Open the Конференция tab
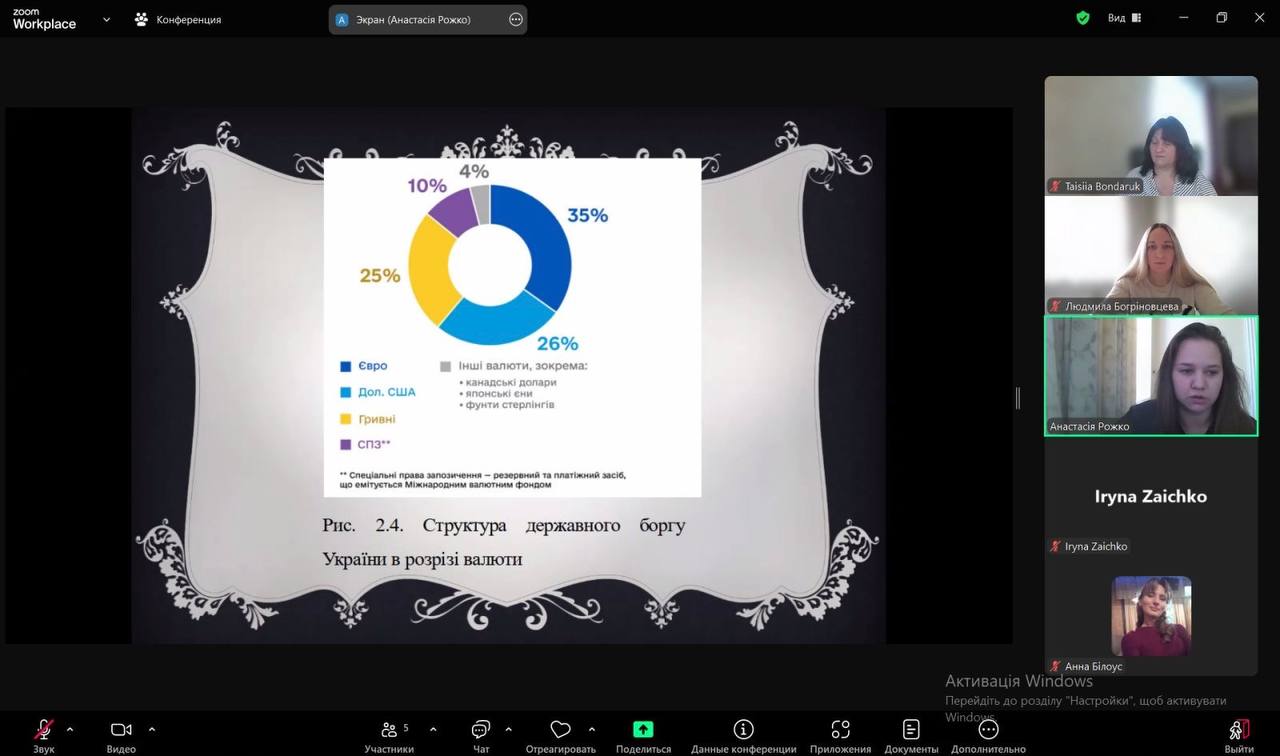The height and width of the screenshot is (756, 1280). pos(178,19)
